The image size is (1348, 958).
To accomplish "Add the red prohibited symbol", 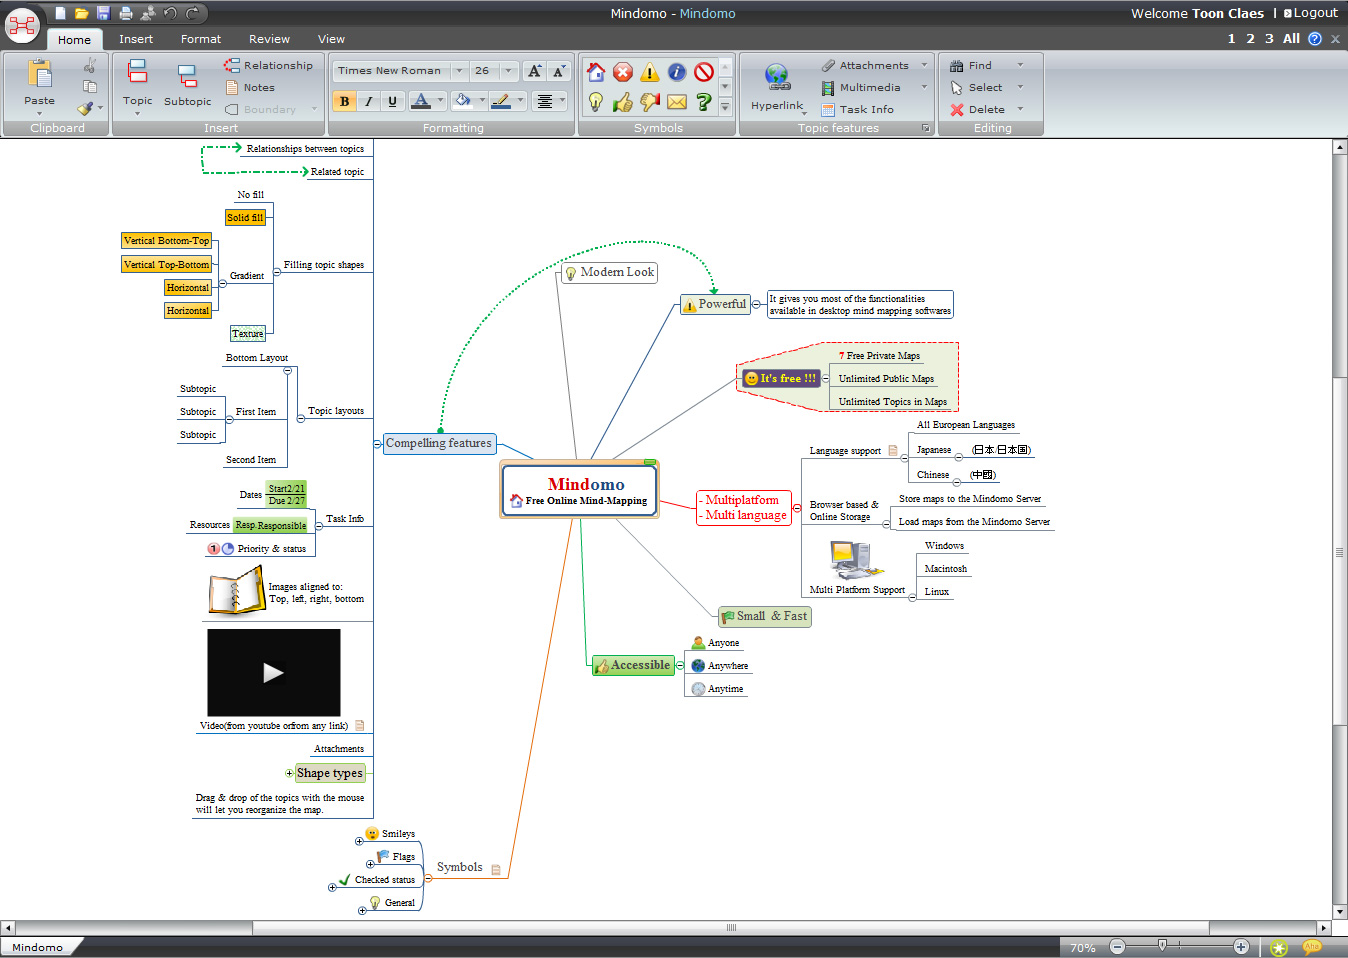I will [704, 72].
